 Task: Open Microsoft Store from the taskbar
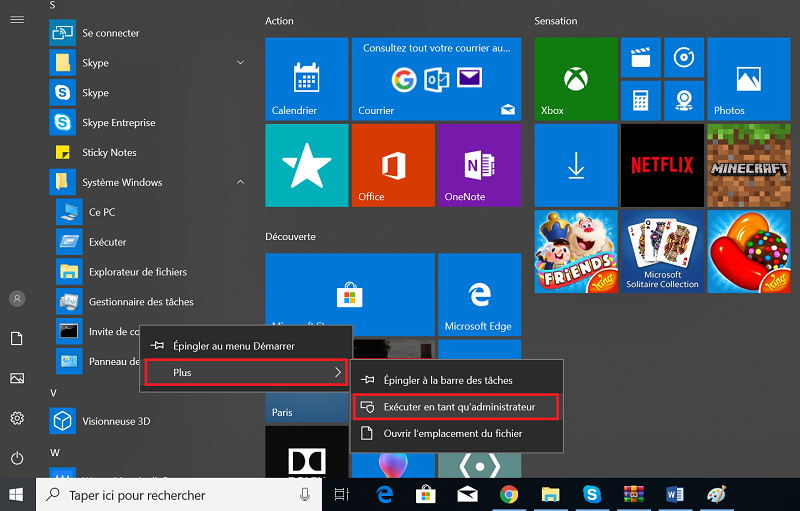pos(426,495)
